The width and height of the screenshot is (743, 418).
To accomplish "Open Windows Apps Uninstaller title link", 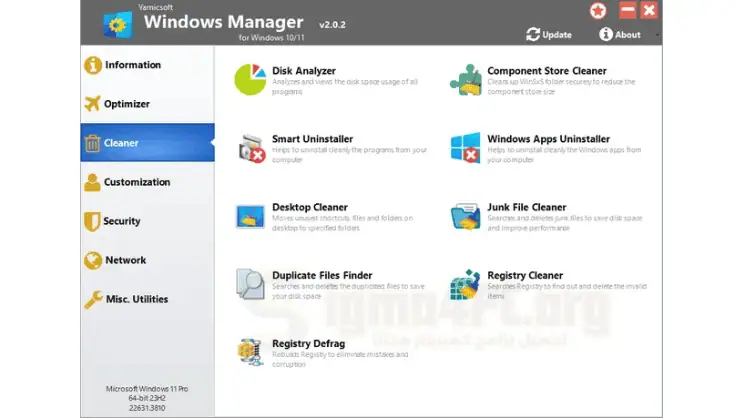I will 548,139.
